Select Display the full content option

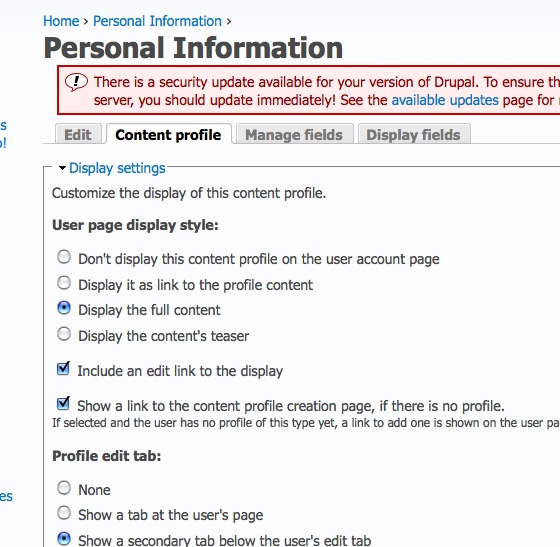click(x=64, y=308)
